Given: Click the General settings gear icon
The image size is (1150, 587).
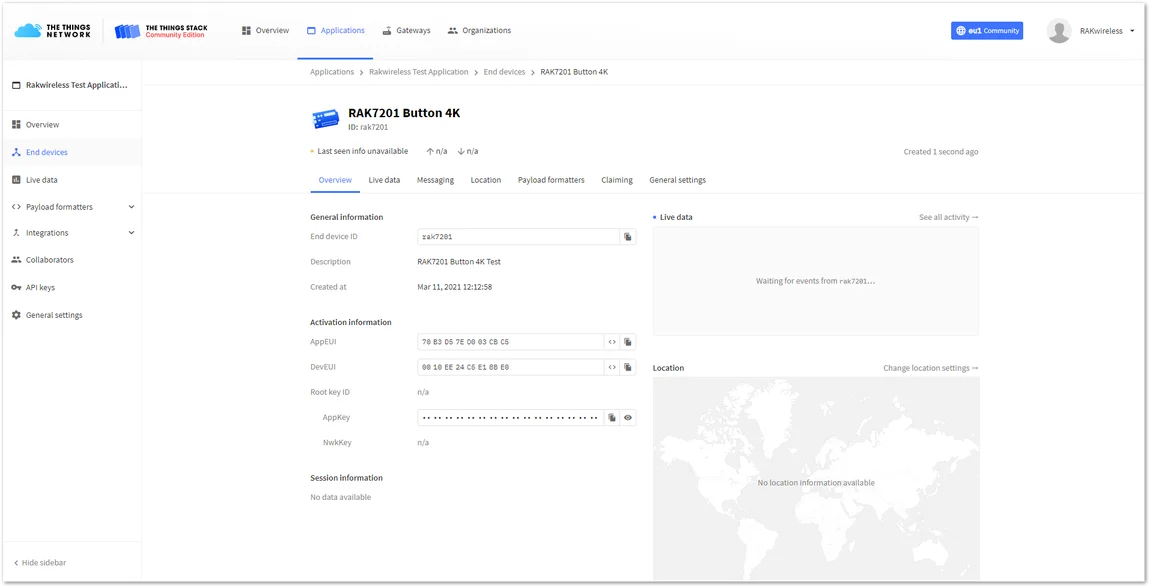Looking at the screenshot, I should tap(16, 316).
